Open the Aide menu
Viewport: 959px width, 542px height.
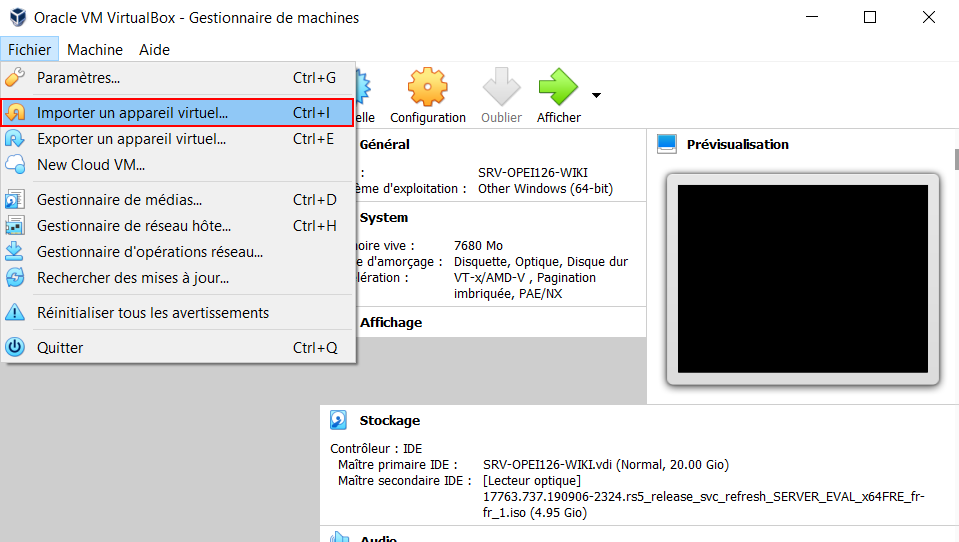pyautogui.click(x=154, y=50)
